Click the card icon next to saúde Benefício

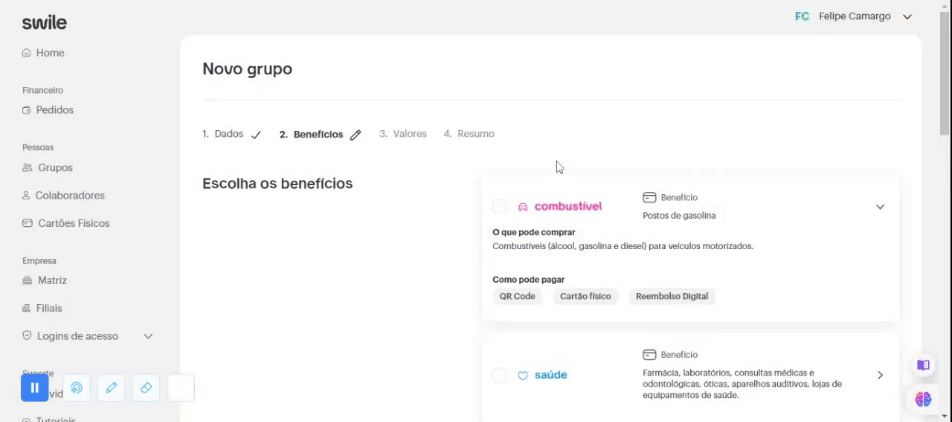point(650,355)
